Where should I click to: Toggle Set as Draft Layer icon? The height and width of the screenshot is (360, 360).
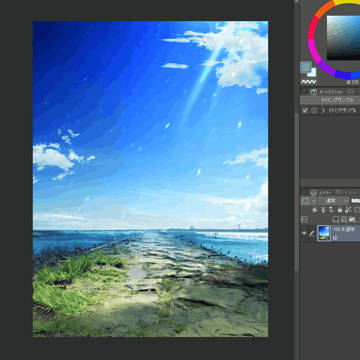point(332,210)
